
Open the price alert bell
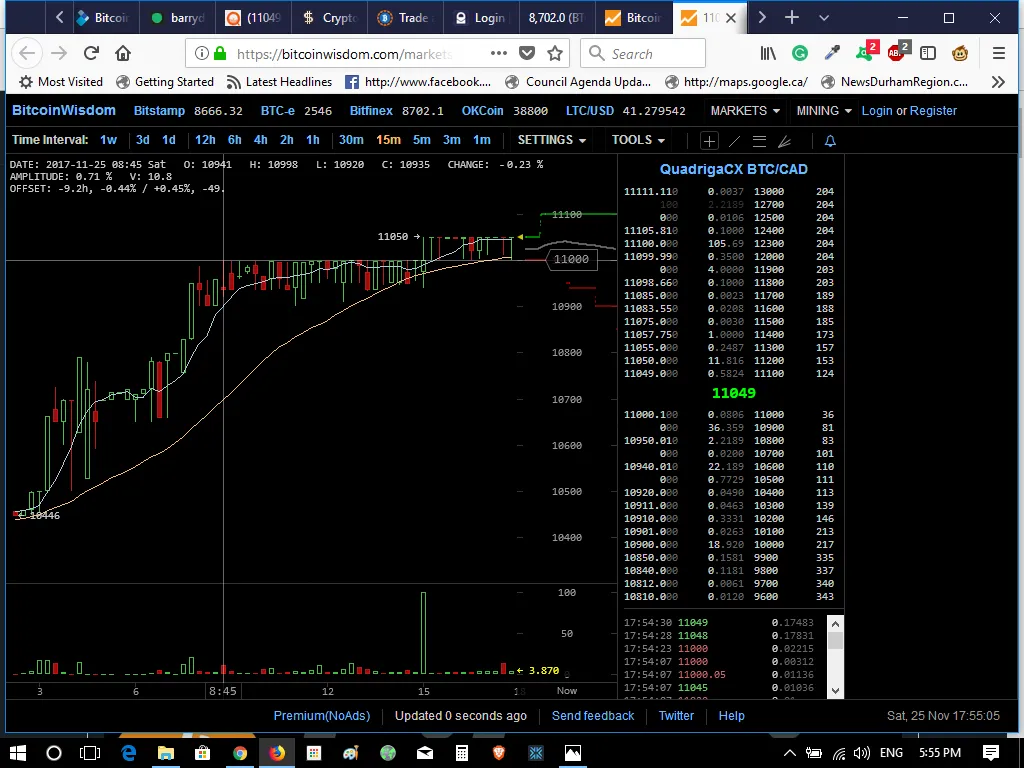click(830, 140)
